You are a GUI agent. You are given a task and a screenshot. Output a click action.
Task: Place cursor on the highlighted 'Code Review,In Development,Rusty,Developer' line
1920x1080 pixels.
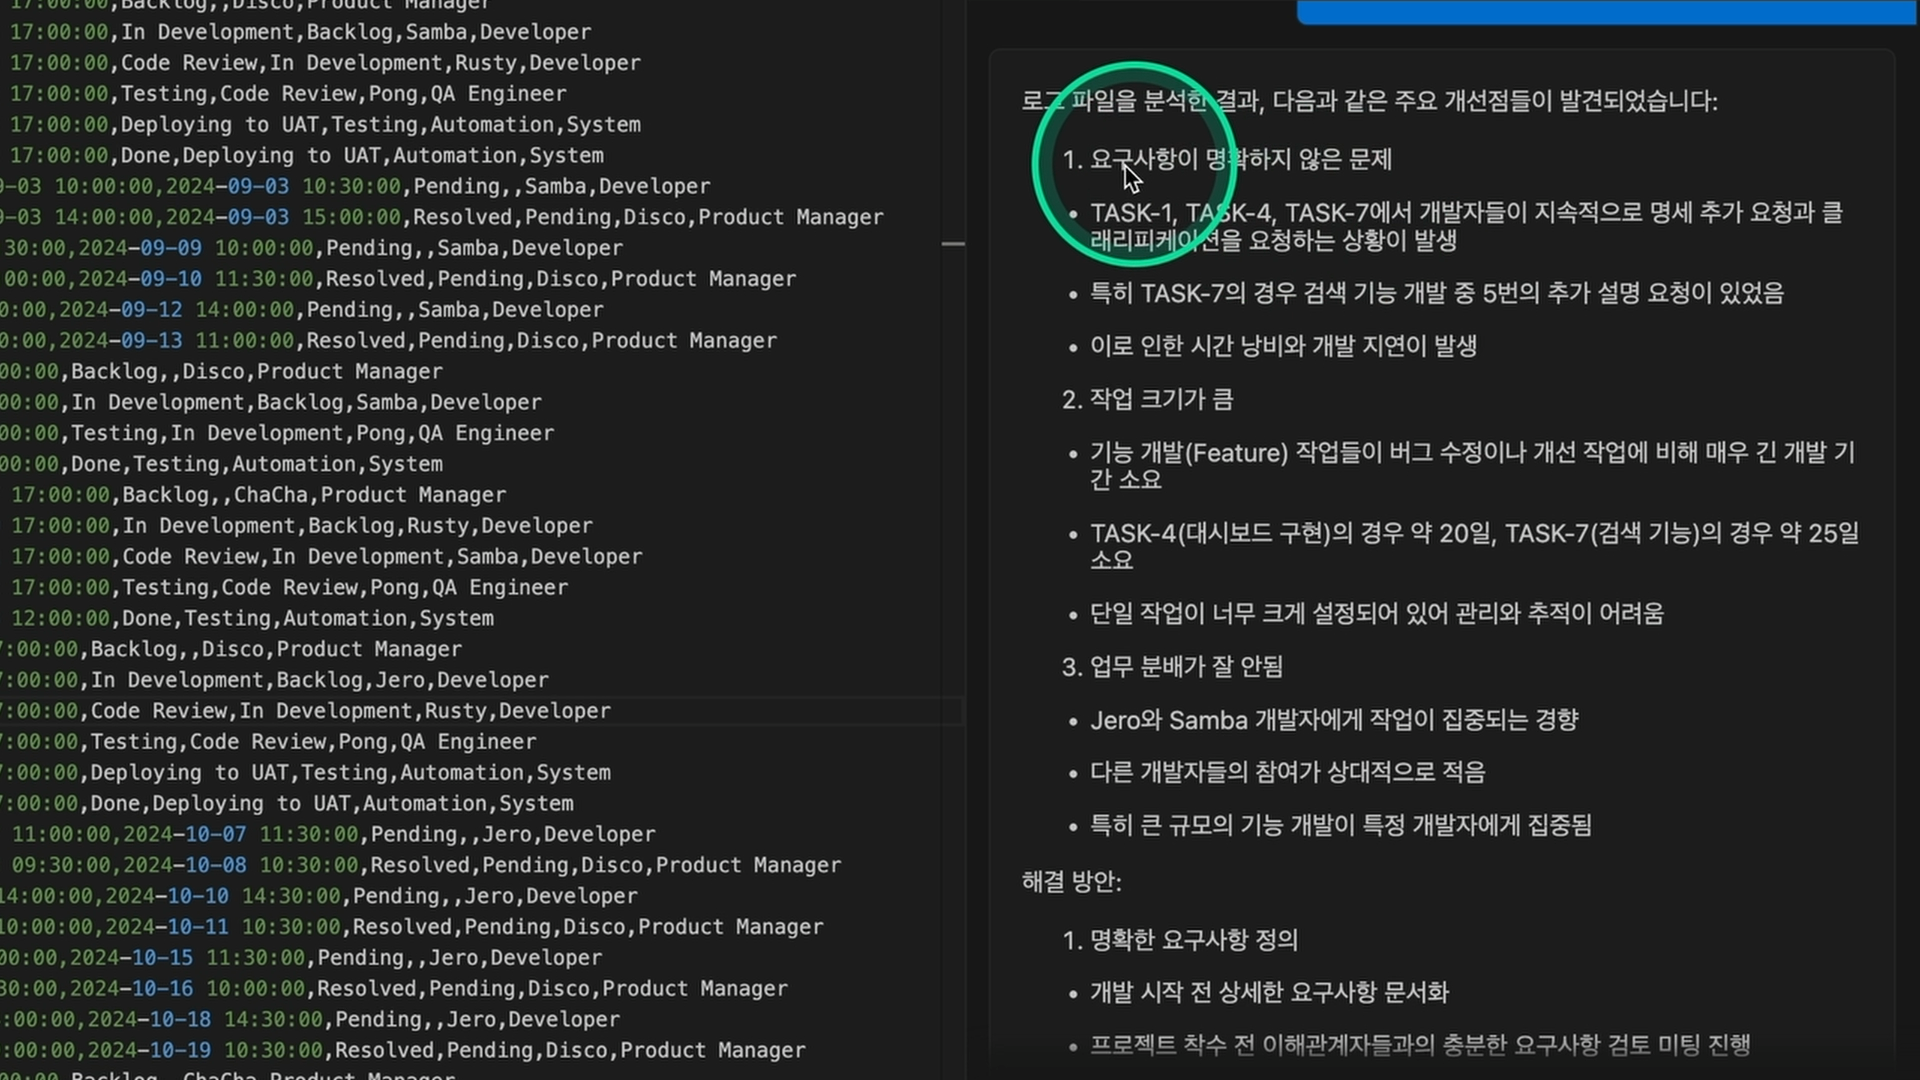tap(350, 711)
